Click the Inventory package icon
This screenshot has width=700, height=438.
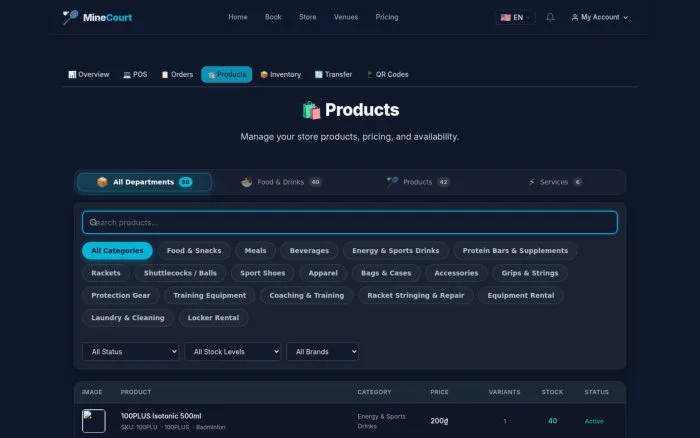264,75
